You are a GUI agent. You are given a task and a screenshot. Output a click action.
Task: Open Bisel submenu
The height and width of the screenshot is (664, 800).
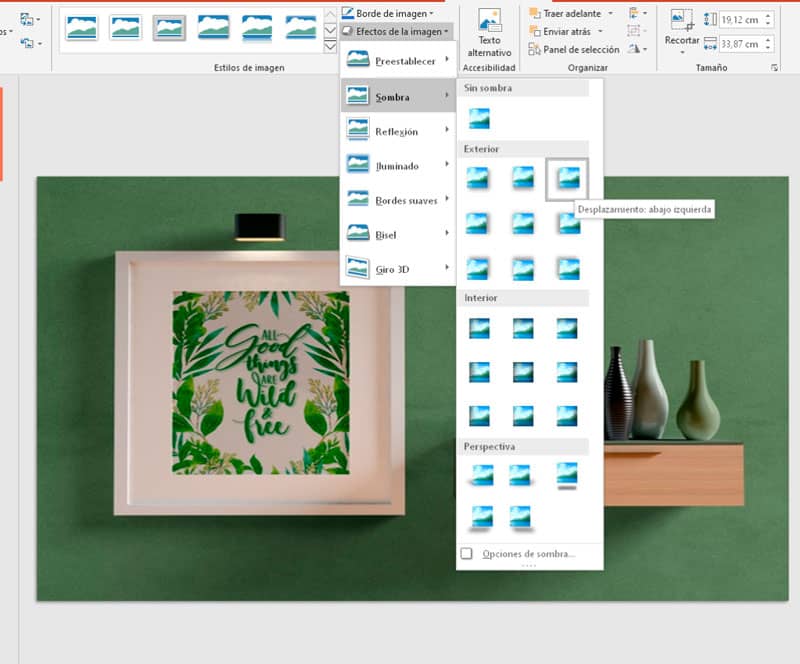click(x=398, y=234)
